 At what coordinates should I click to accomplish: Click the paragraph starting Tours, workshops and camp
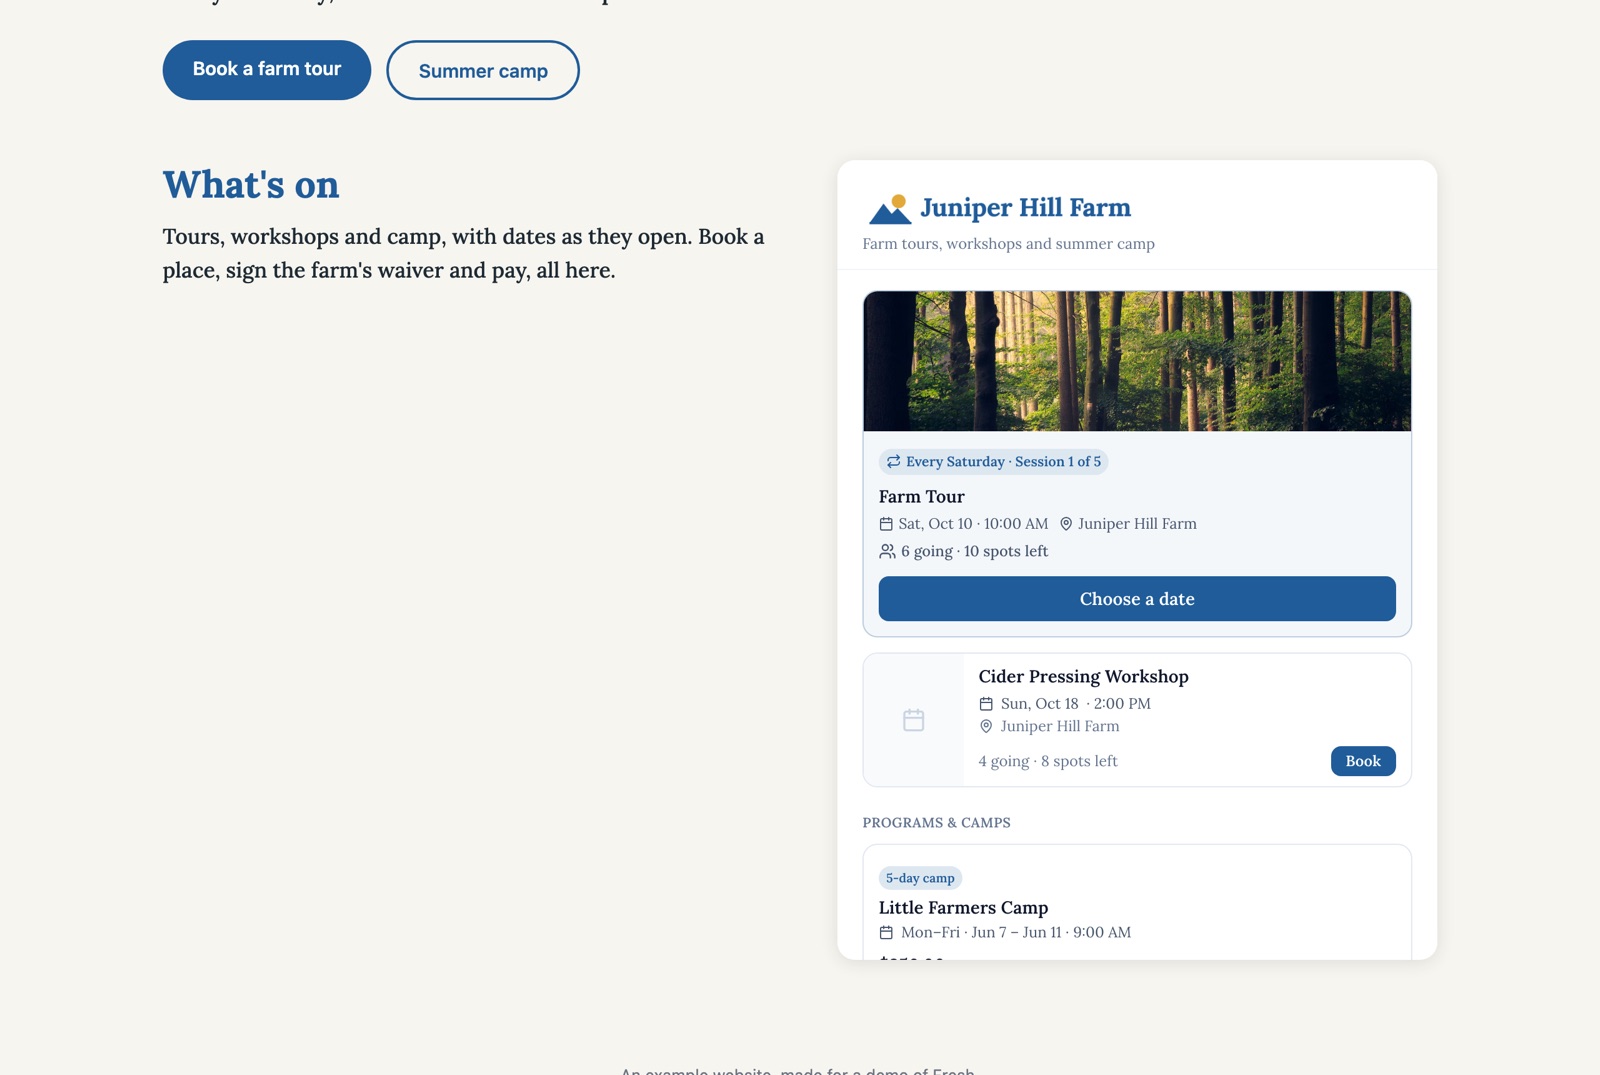tap(464, 253)
